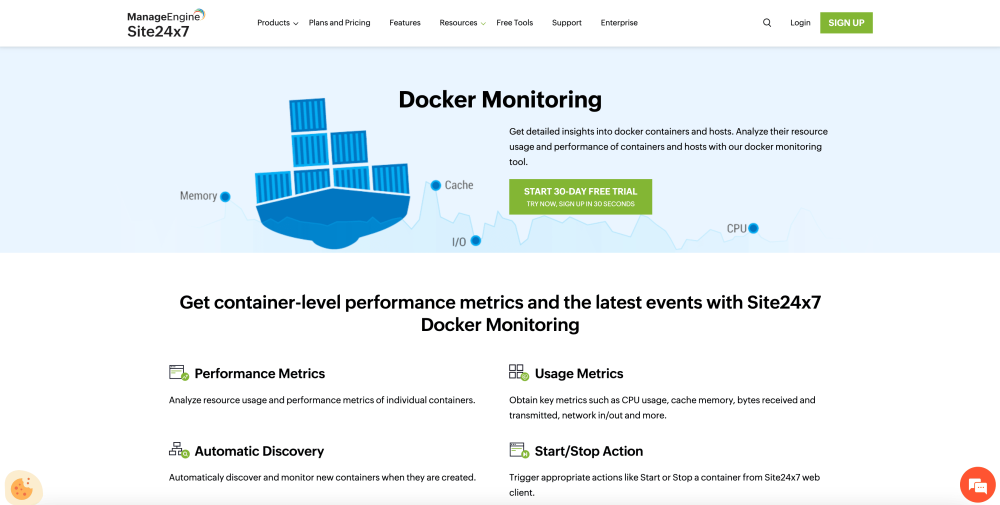Click the Memory data point on chart
This screenshot has width=1000, height=505.
point(225,197)
